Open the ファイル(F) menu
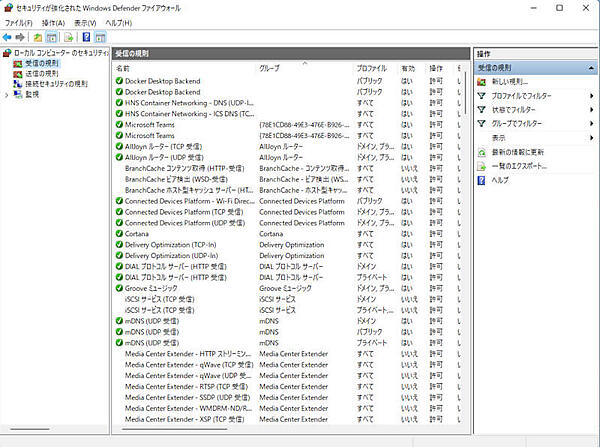 click(18, 21)
